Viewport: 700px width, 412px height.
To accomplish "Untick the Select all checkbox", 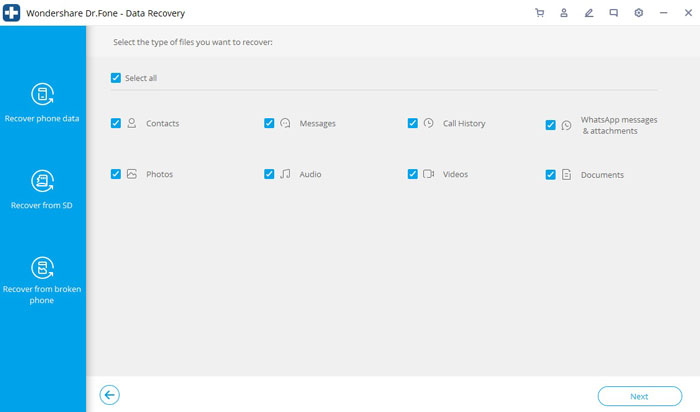I will click(x=116, y=78).
